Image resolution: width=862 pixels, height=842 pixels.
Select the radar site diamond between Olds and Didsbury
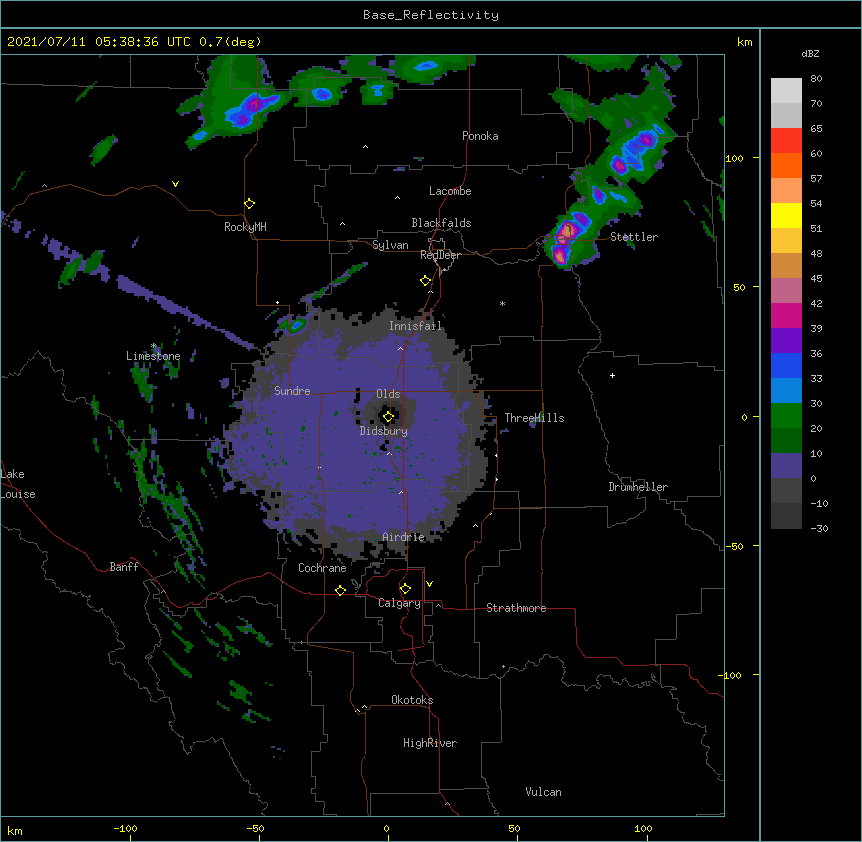(388, 417)
